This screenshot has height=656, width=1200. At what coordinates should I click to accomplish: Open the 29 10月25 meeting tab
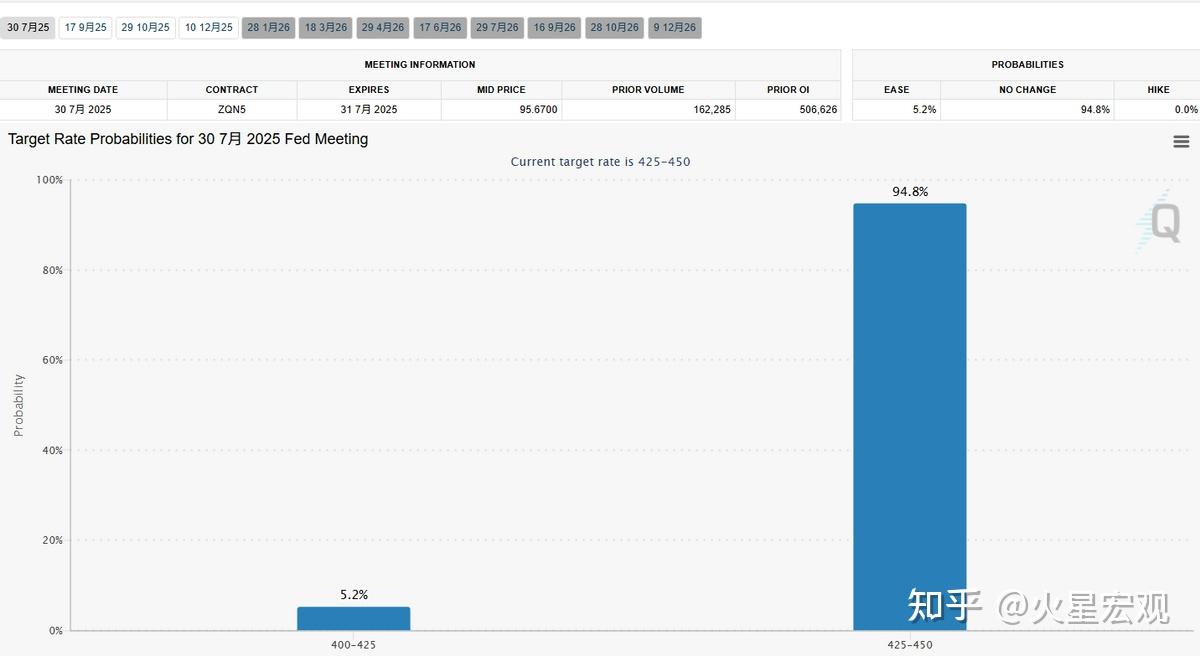[145, 28]
